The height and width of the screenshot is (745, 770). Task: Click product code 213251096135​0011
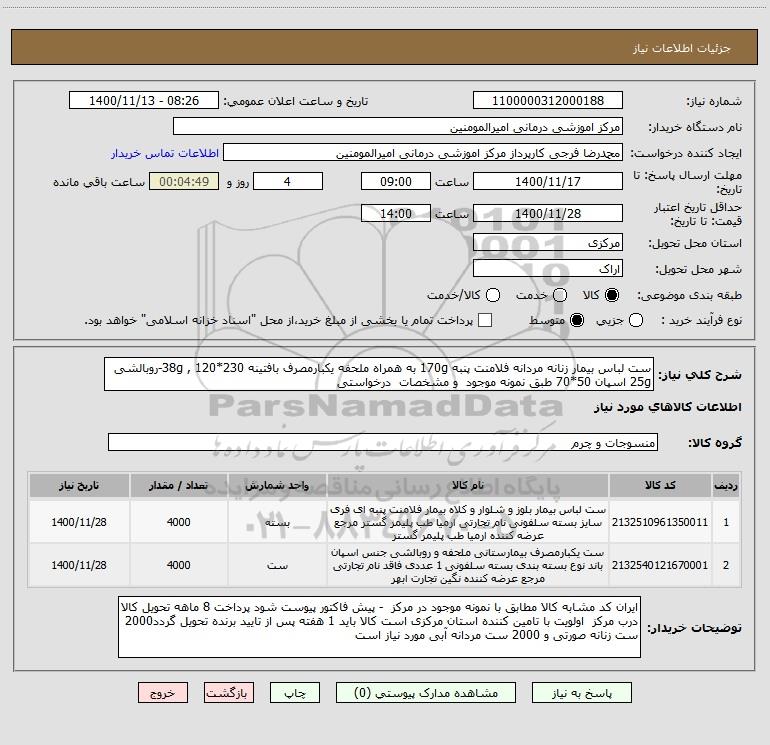(x=660, y=522)
